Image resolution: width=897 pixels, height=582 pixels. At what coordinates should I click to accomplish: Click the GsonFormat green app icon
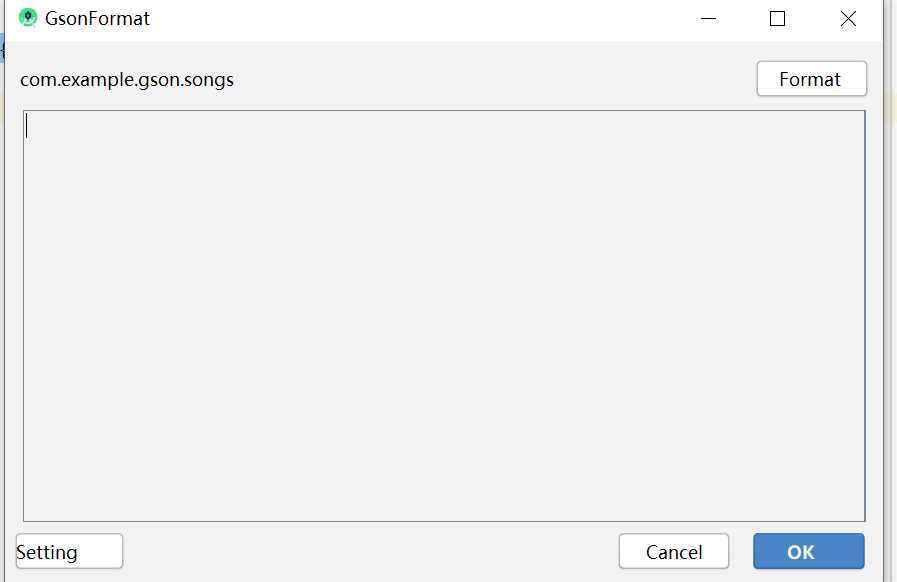(27, 18)
